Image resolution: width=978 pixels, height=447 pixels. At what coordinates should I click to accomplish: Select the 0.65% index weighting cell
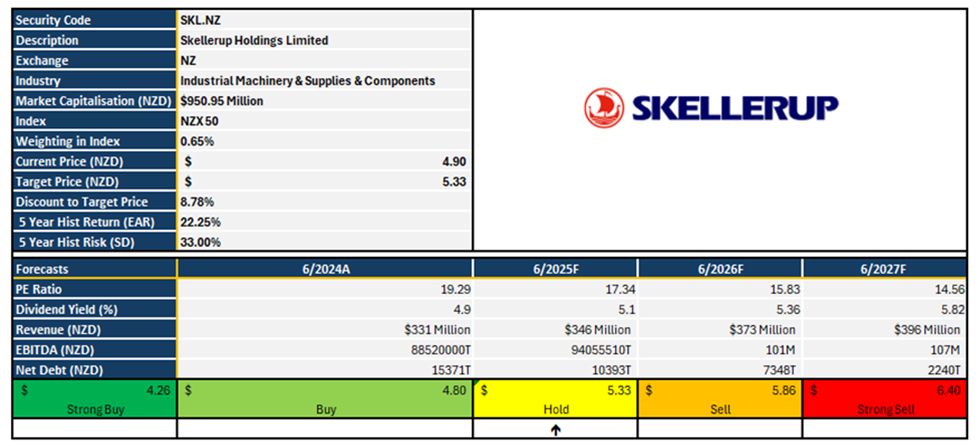point(324,142)
